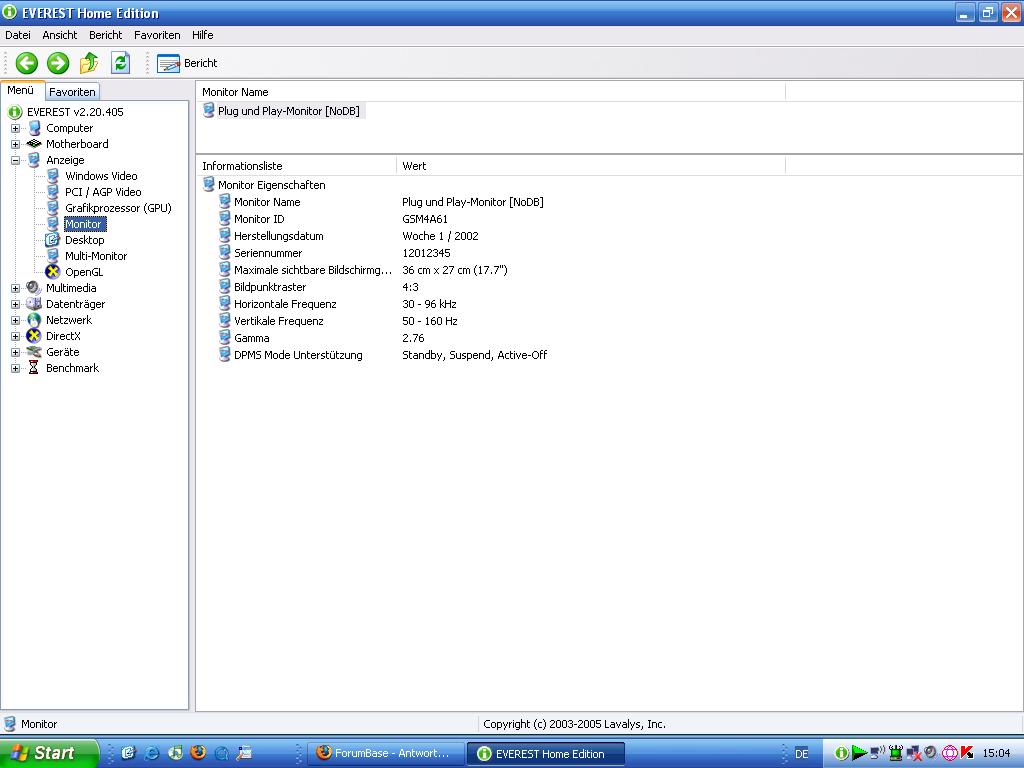Click the Wert column header
Viewport: 1024px width, 768px height.
point(590,166)
